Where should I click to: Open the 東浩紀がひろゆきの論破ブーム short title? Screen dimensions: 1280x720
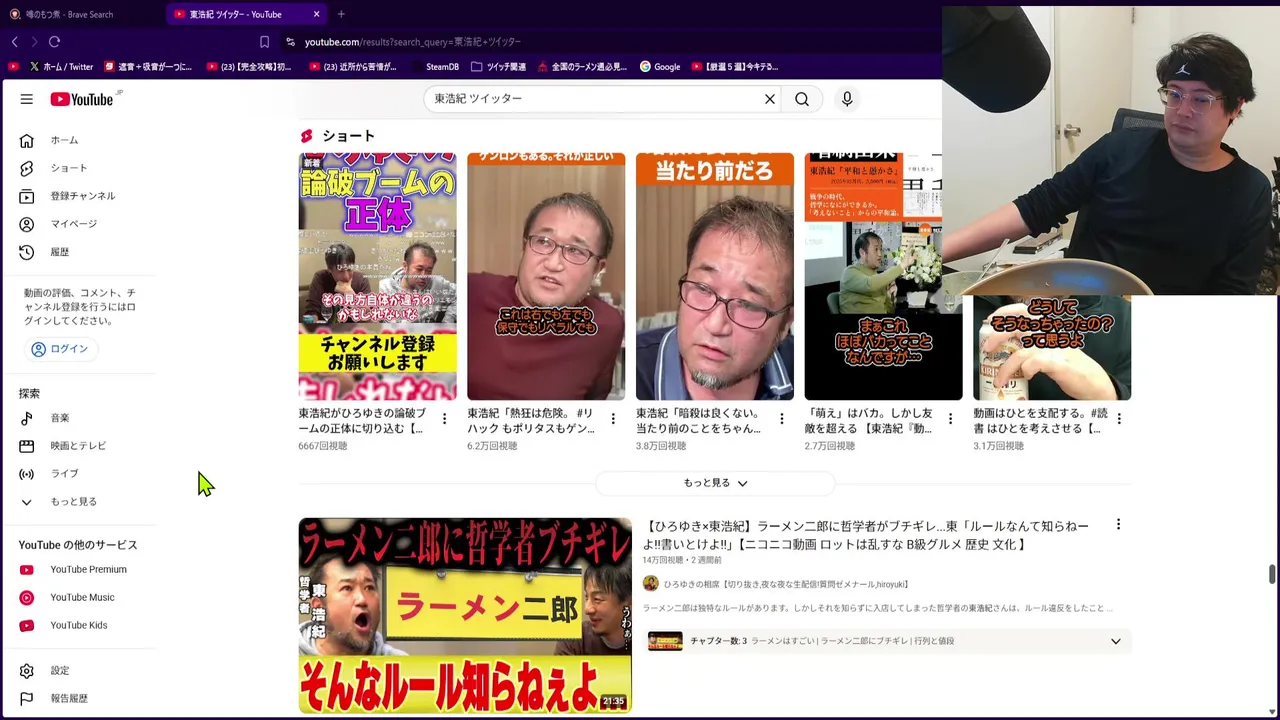(x=362, y=421)
